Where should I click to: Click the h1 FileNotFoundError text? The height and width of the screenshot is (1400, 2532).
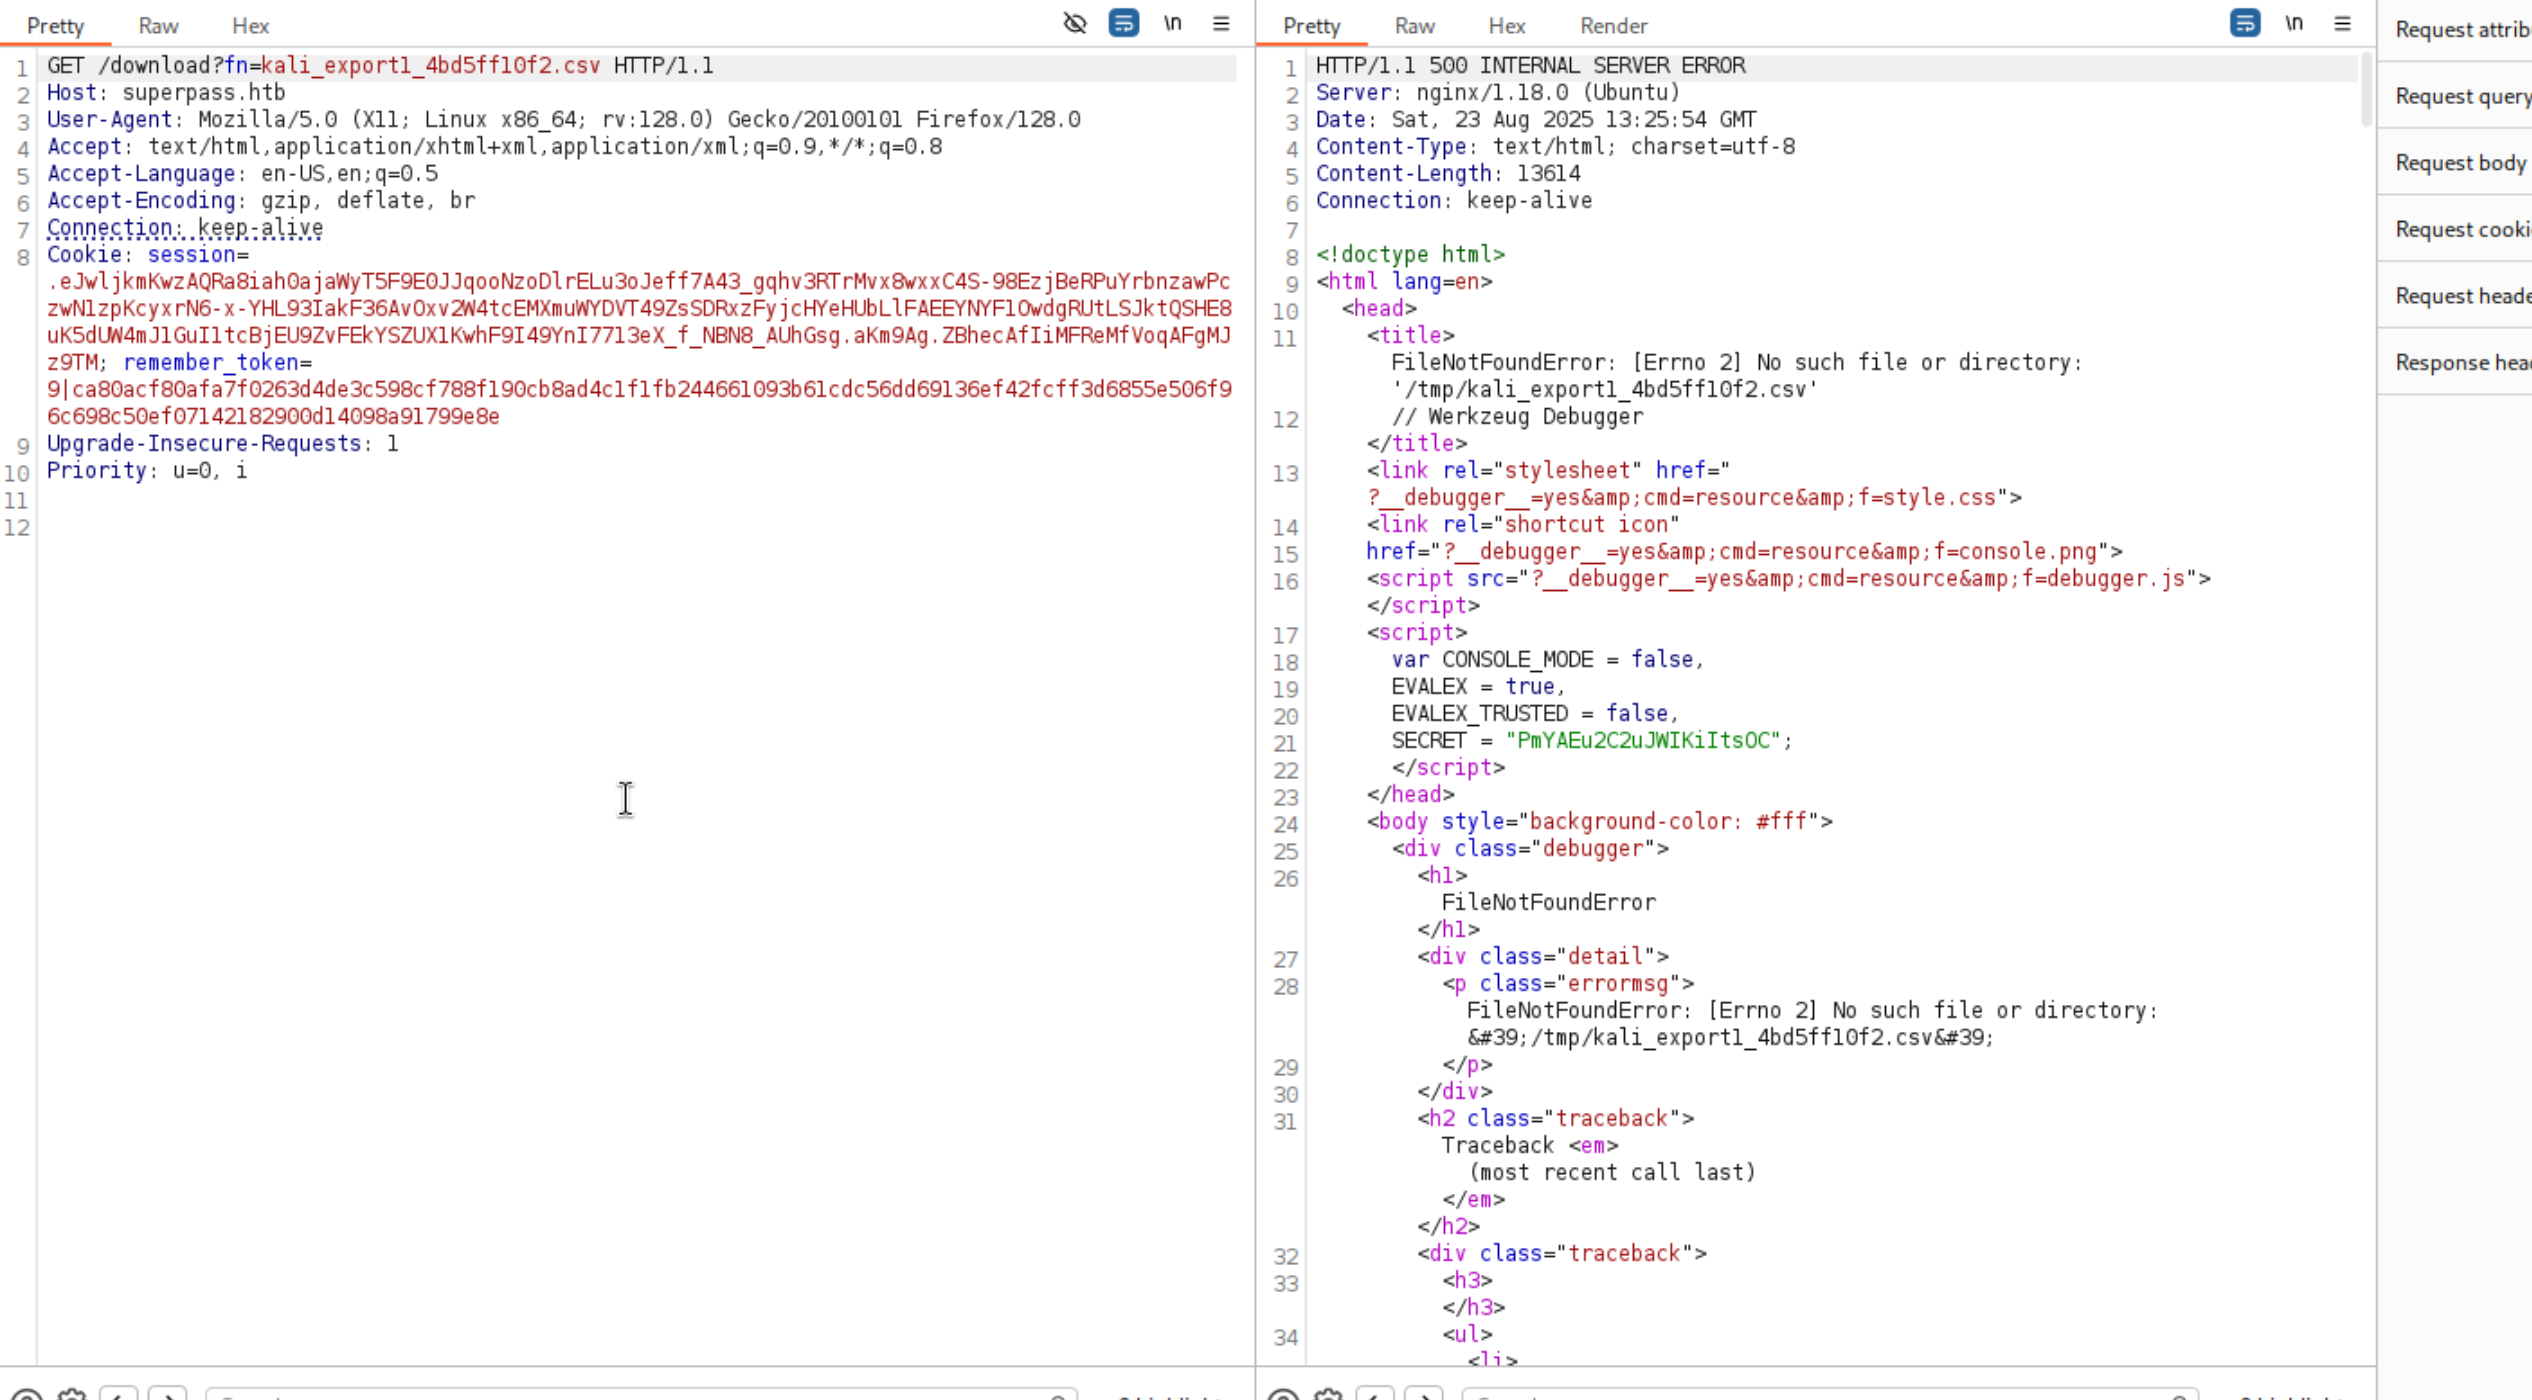pos(1548,903)
